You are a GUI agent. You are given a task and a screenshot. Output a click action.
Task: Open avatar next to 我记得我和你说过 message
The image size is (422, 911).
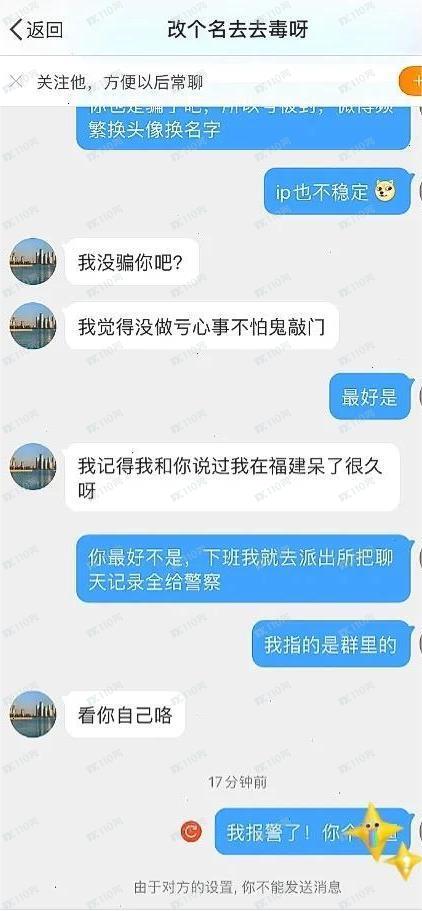point(33,467)
